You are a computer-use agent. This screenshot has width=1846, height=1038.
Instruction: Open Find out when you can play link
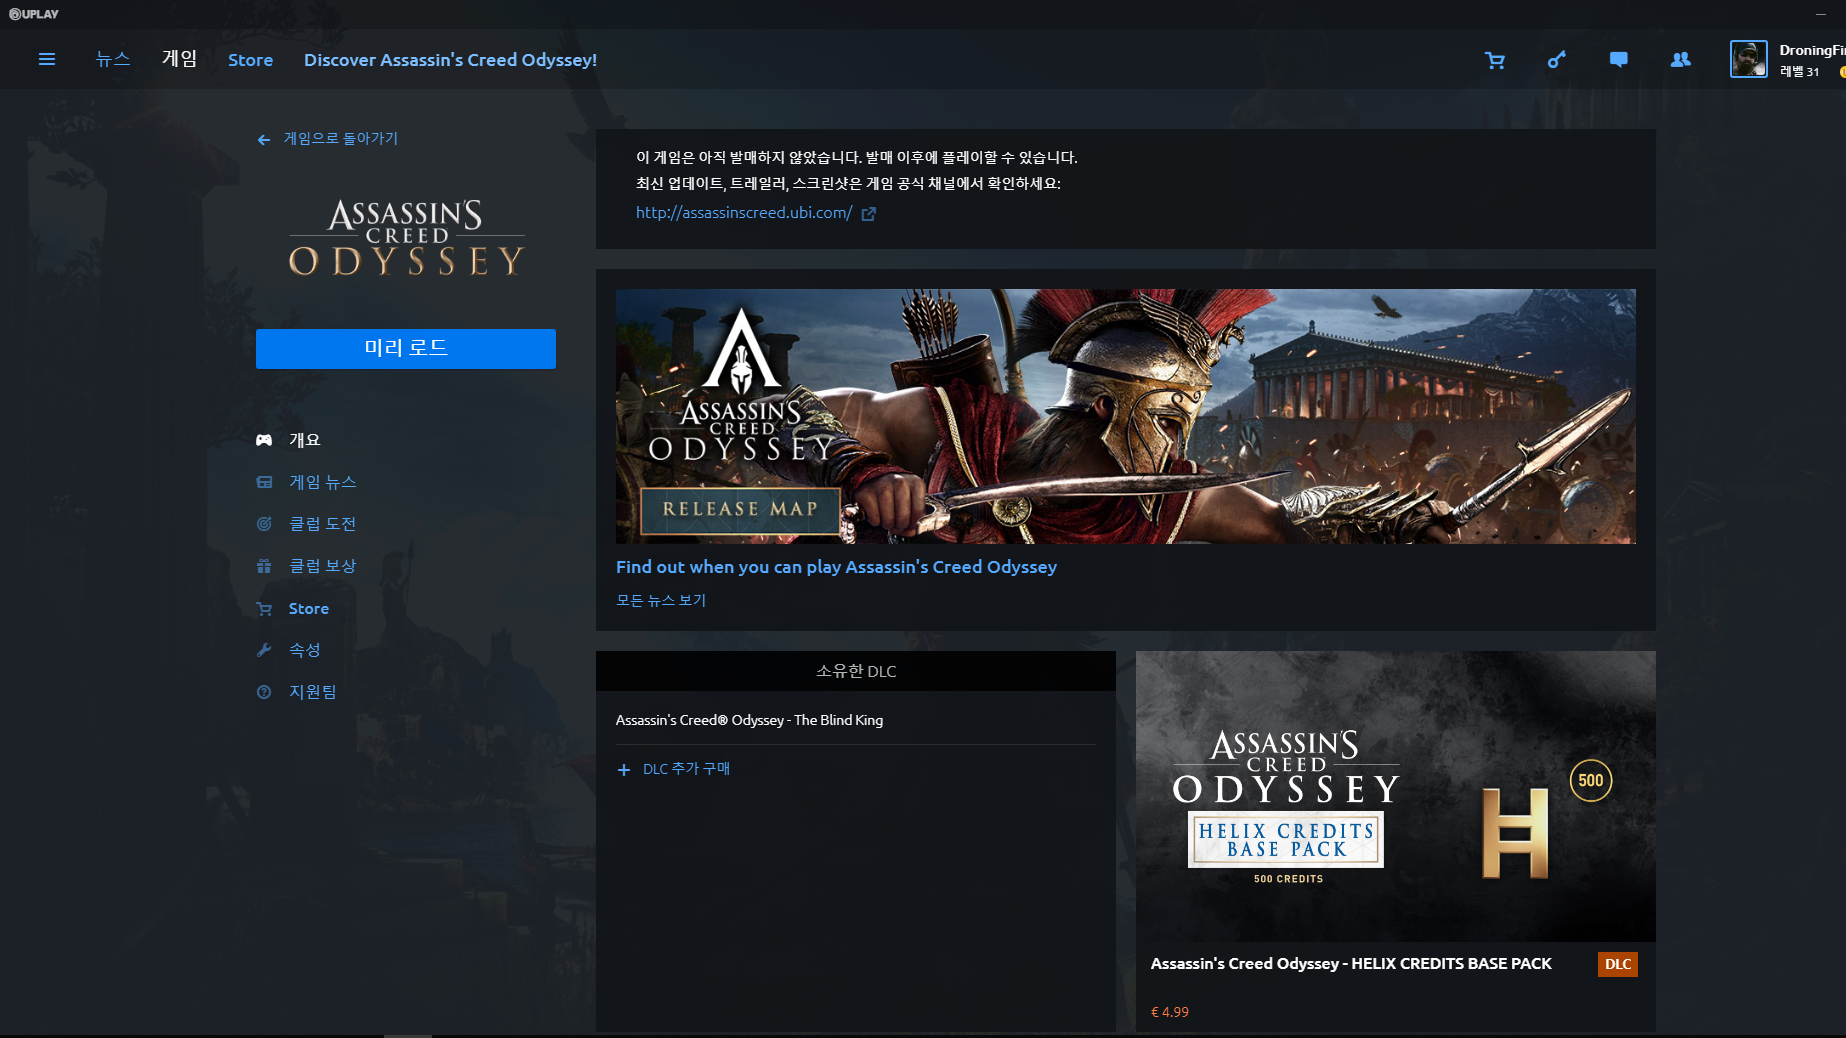coord(836,567)
